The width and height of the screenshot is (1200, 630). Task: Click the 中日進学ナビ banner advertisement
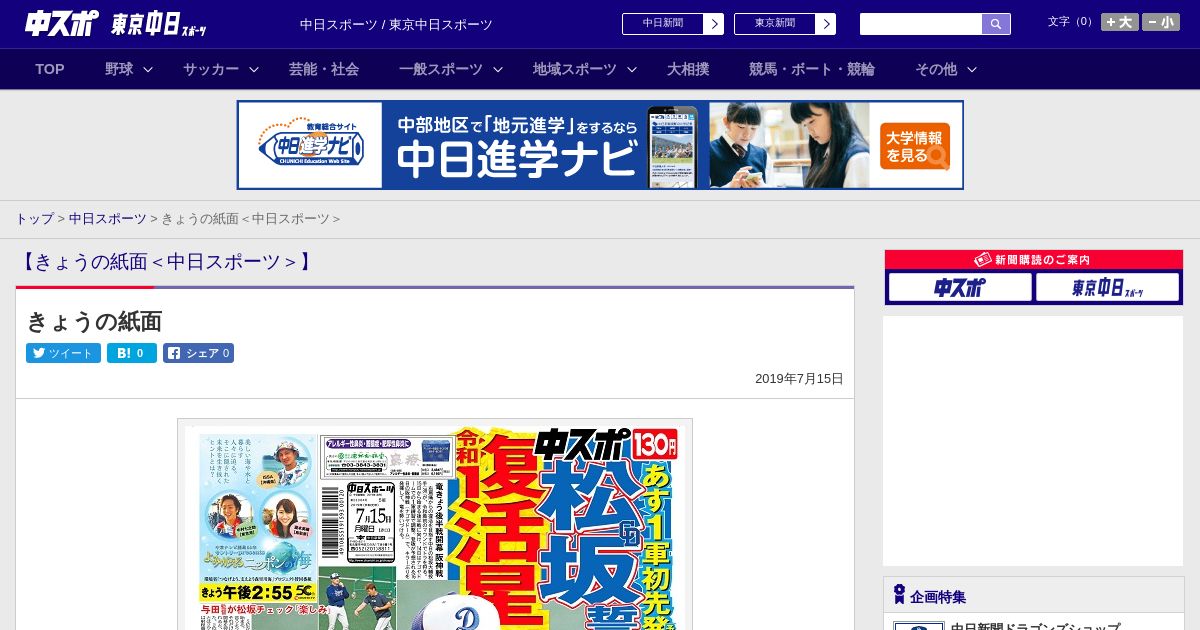point(600,145)
